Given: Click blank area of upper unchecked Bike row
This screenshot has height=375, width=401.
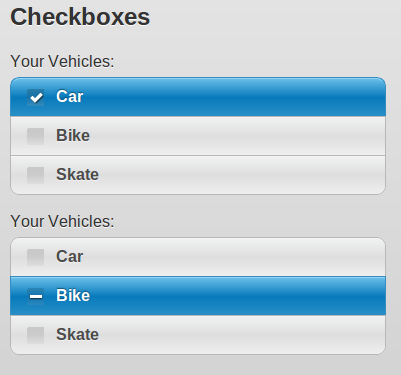Looking at the screenshot, I should [233, 136].
